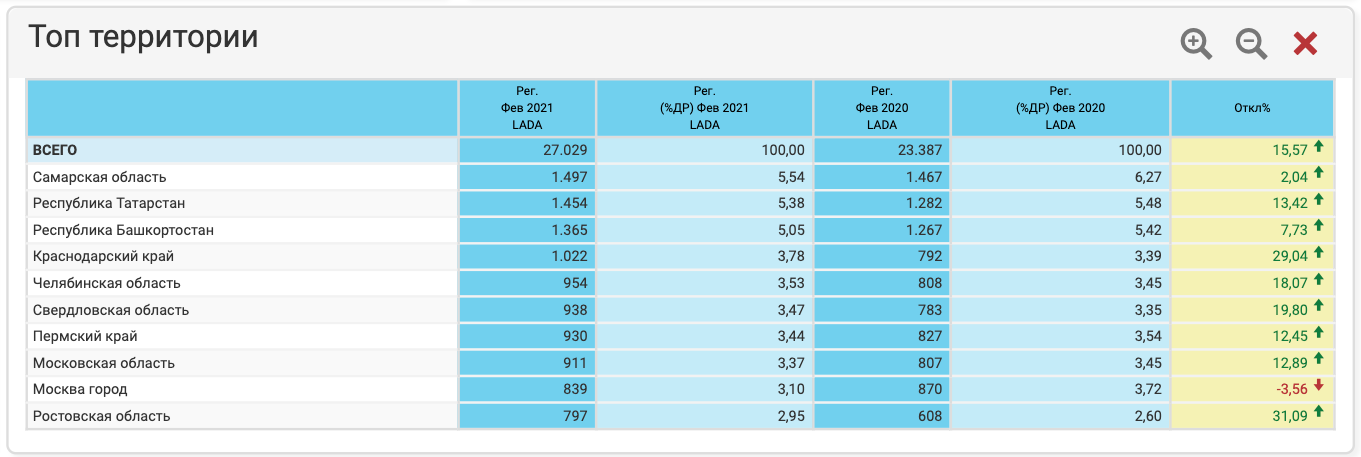Click the Рег. Фев 2021 LADA column header

click(x=527, y=108)
